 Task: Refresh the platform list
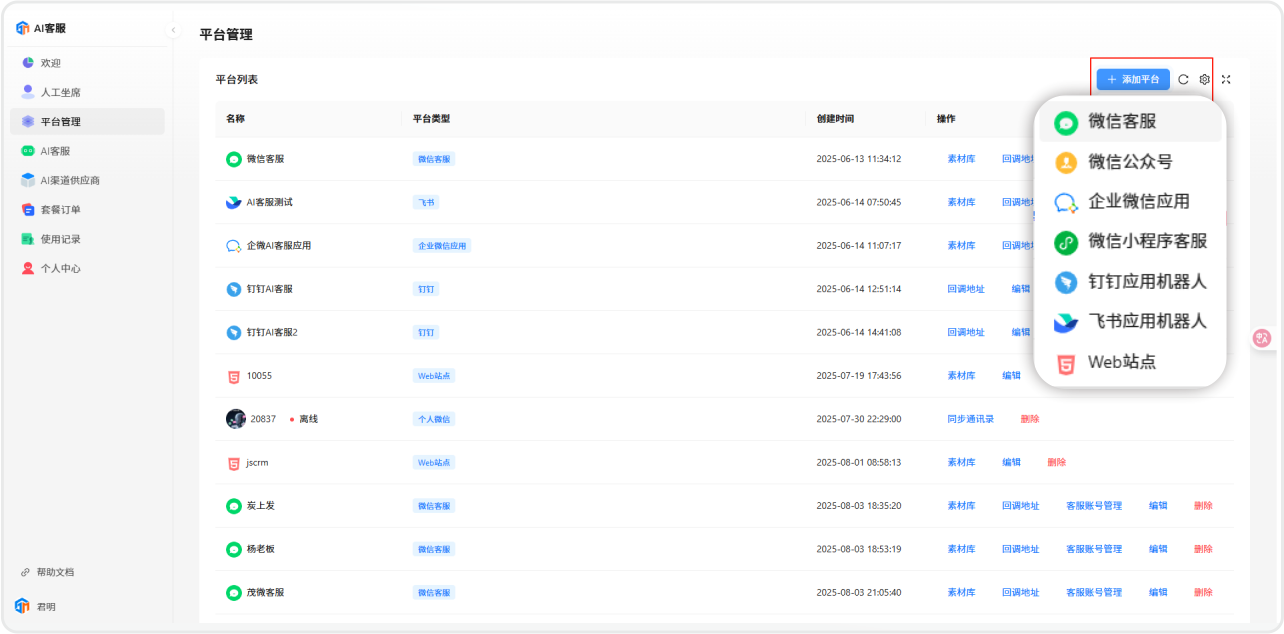(1183, 79)
